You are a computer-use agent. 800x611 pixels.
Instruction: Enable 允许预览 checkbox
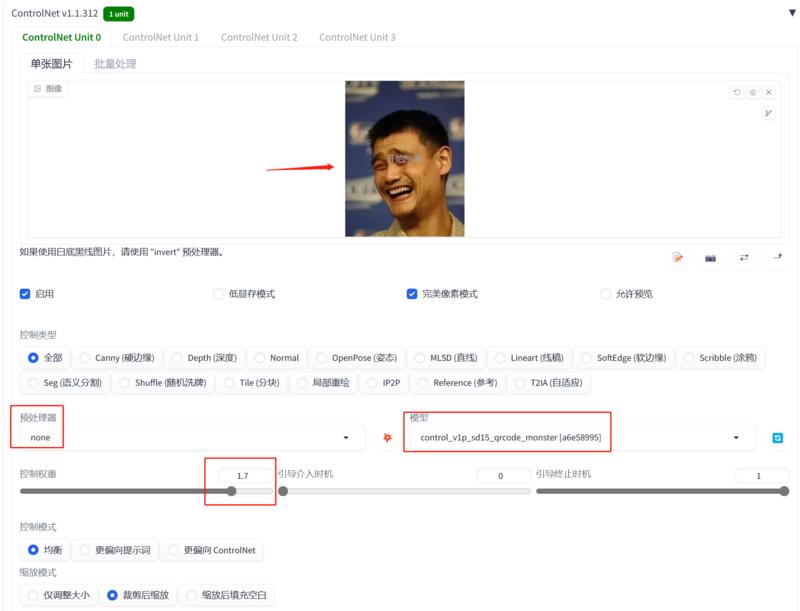click(x=606, y=294)
